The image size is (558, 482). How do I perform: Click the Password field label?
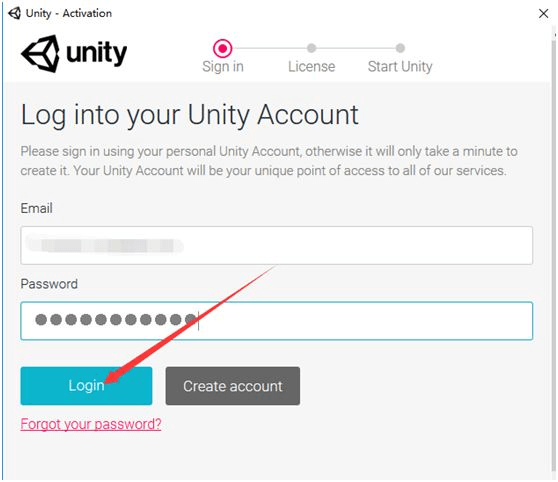coord(49,284)
